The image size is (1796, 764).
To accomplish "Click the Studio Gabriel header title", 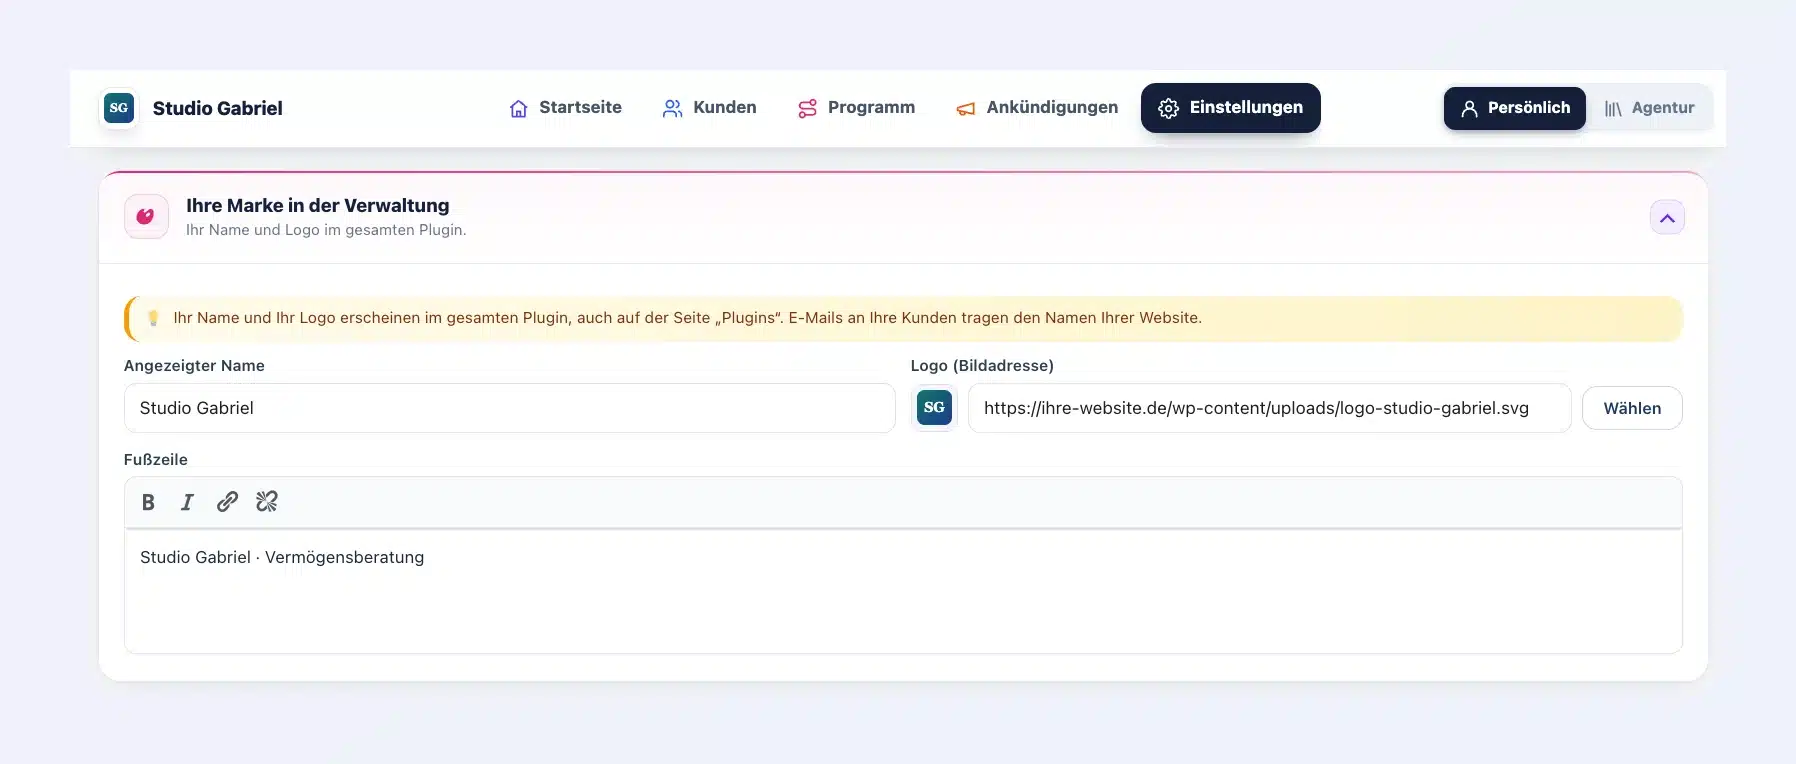I will click(217, 108).
